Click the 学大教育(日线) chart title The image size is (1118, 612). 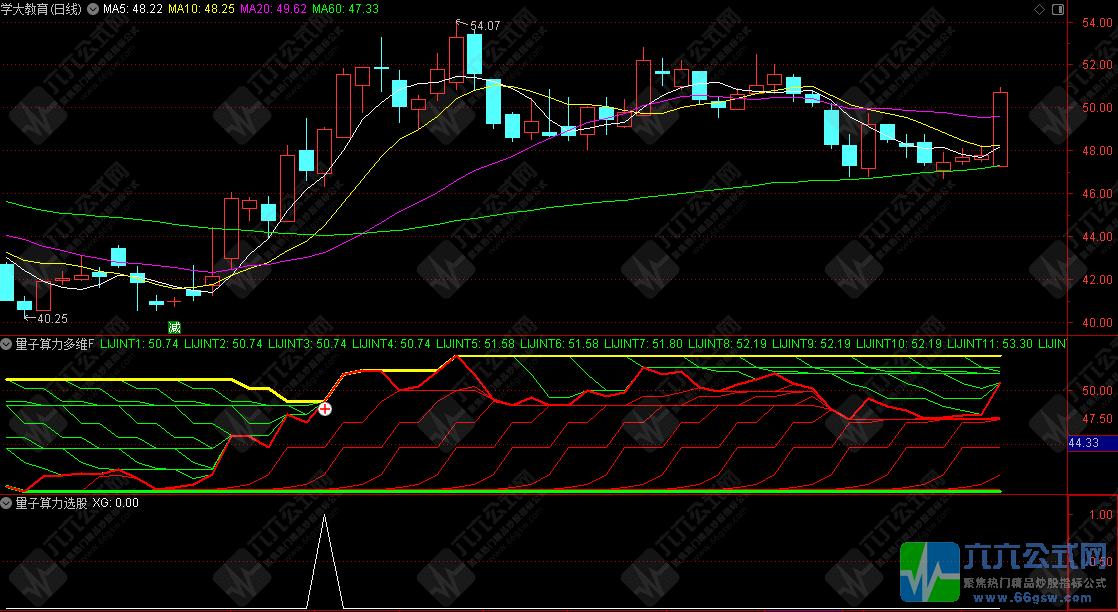pyautogui.click(x=43, y=9)
